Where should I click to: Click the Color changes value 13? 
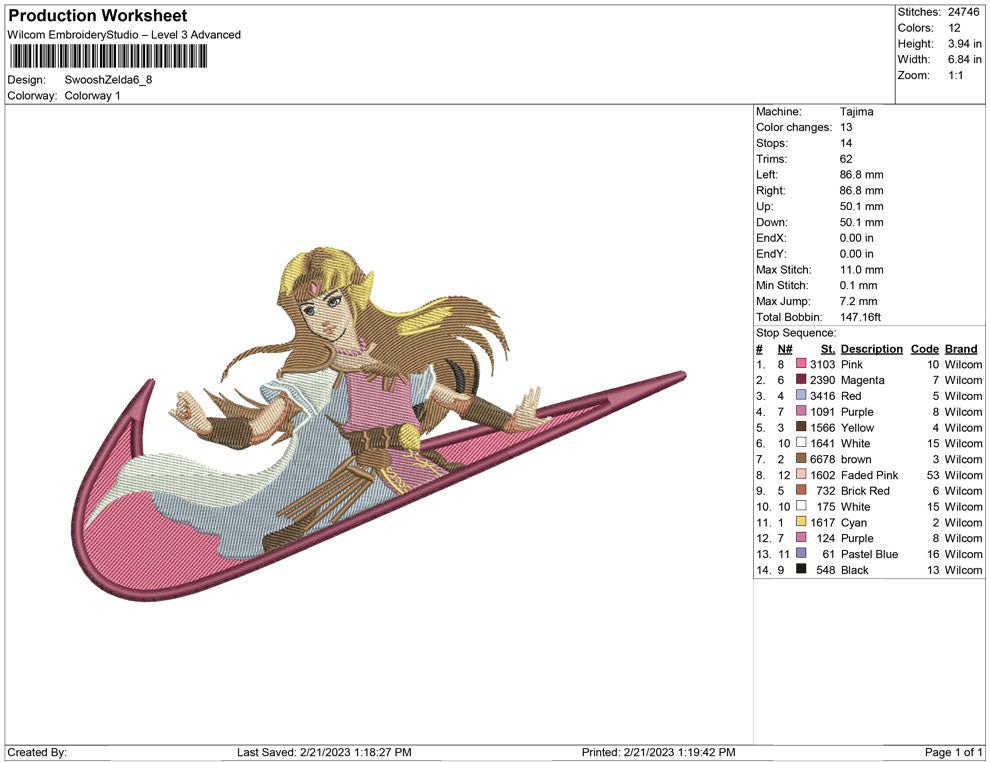(846, 127)
